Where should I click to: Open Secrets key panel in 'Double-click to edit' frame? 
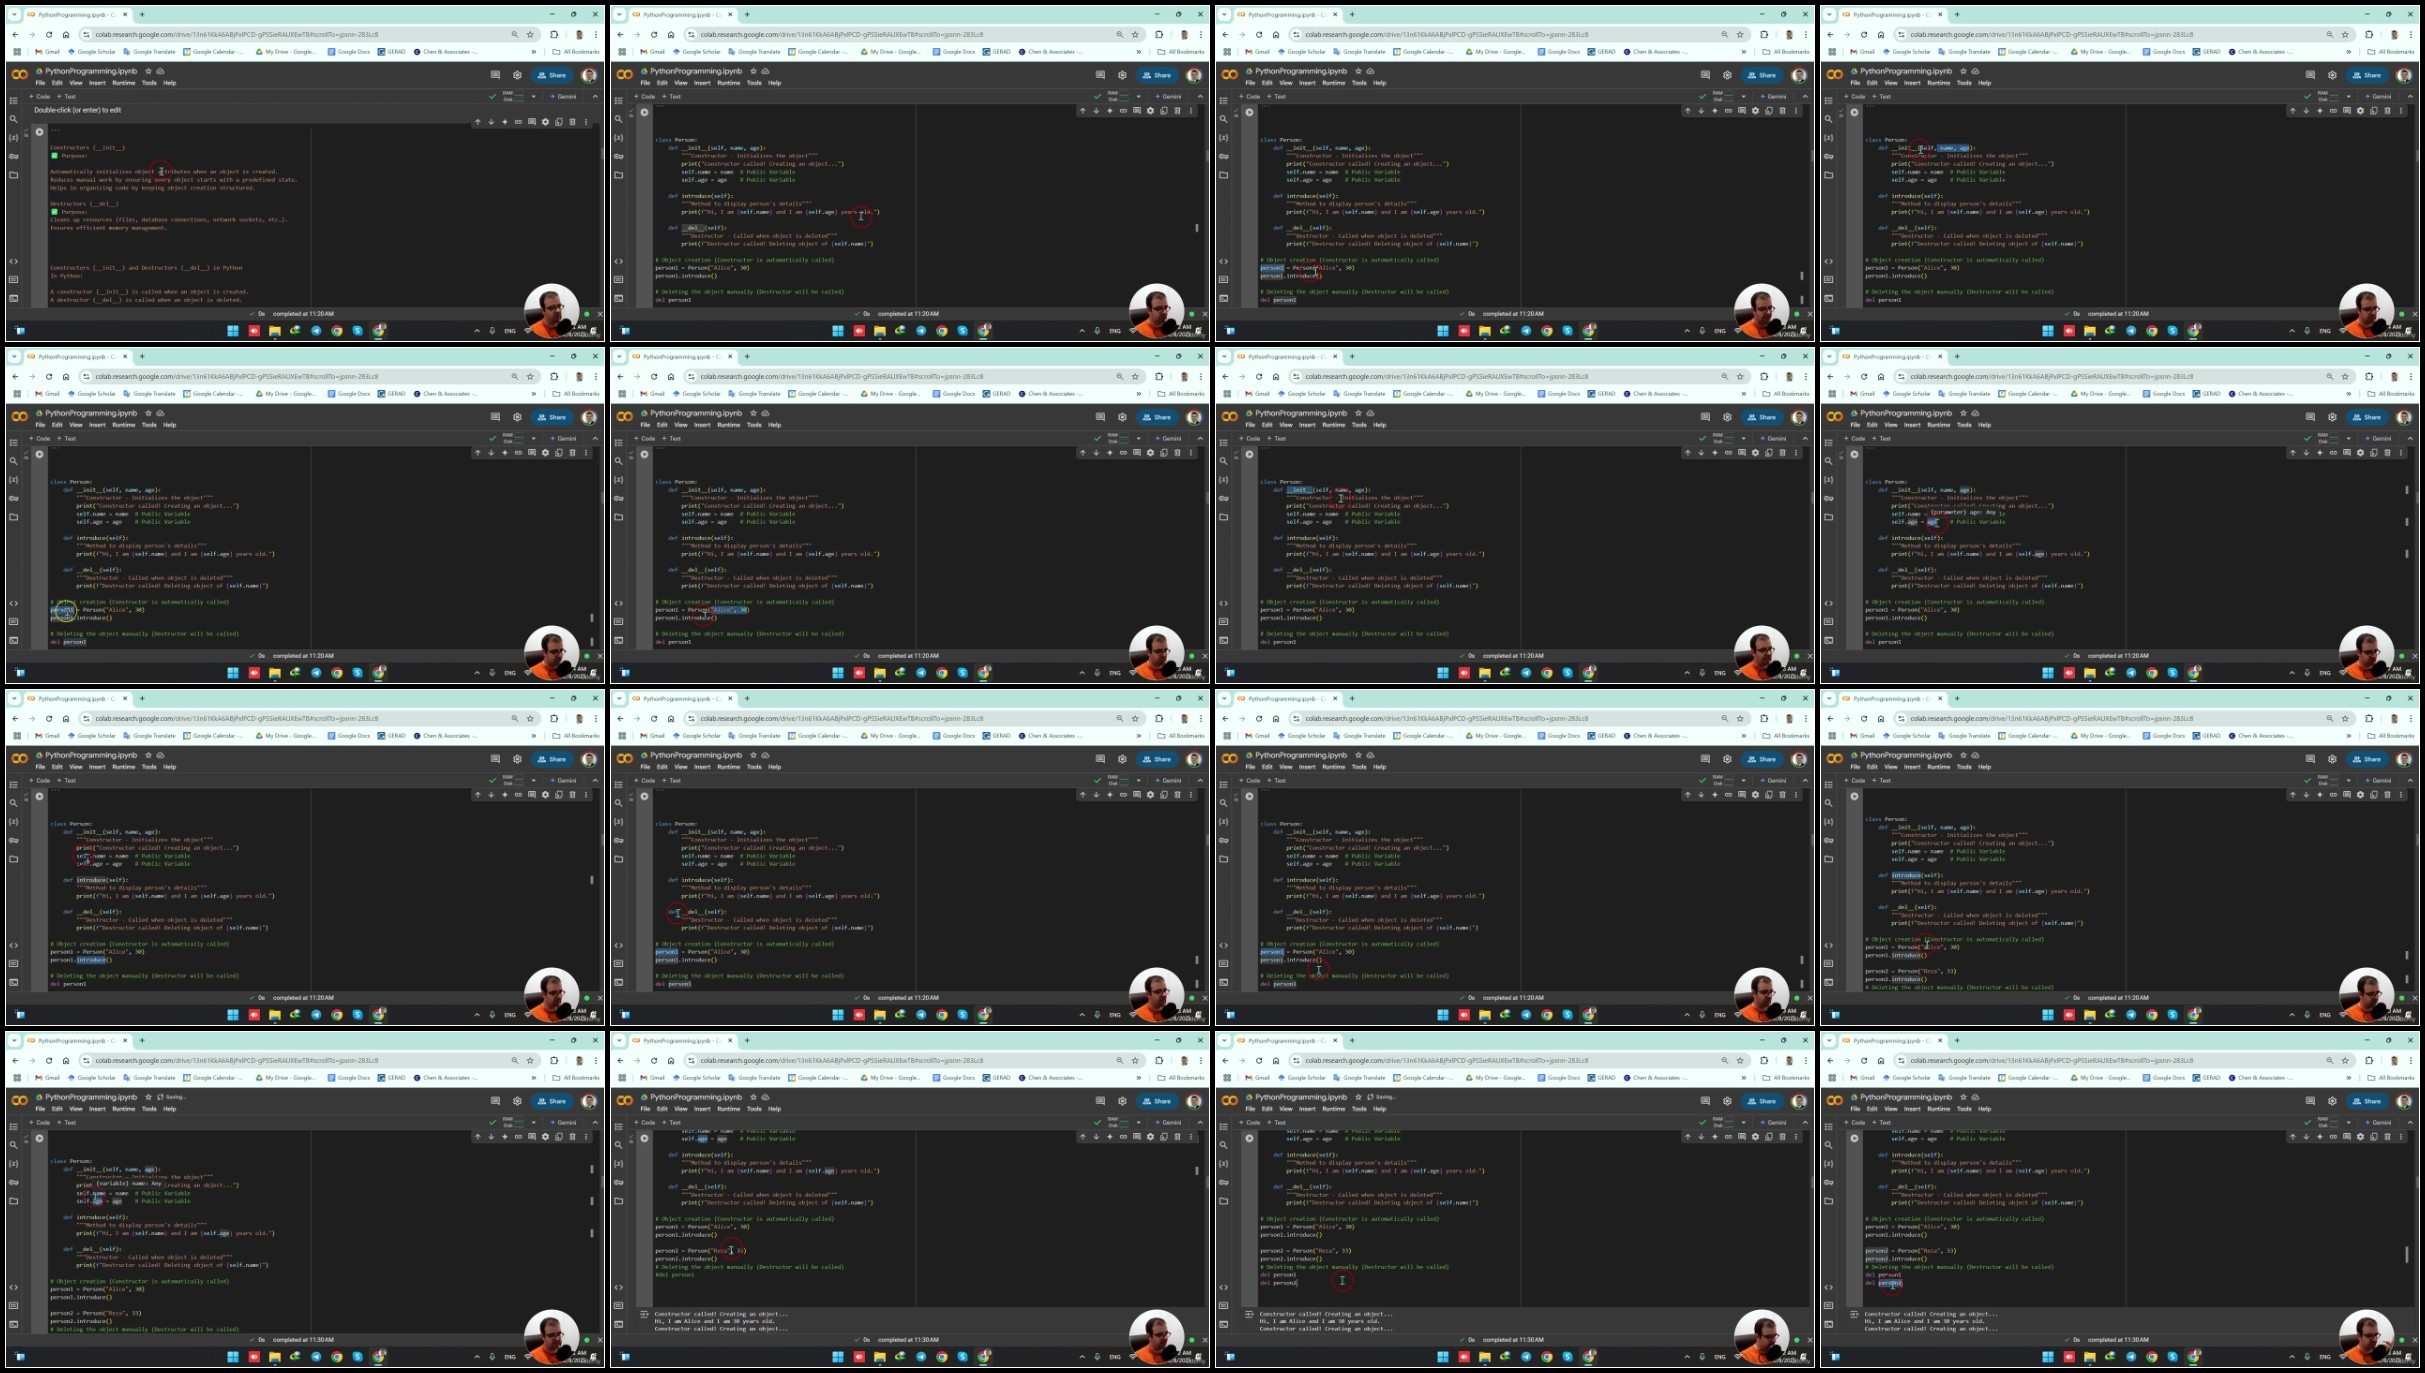pos(13,156)
